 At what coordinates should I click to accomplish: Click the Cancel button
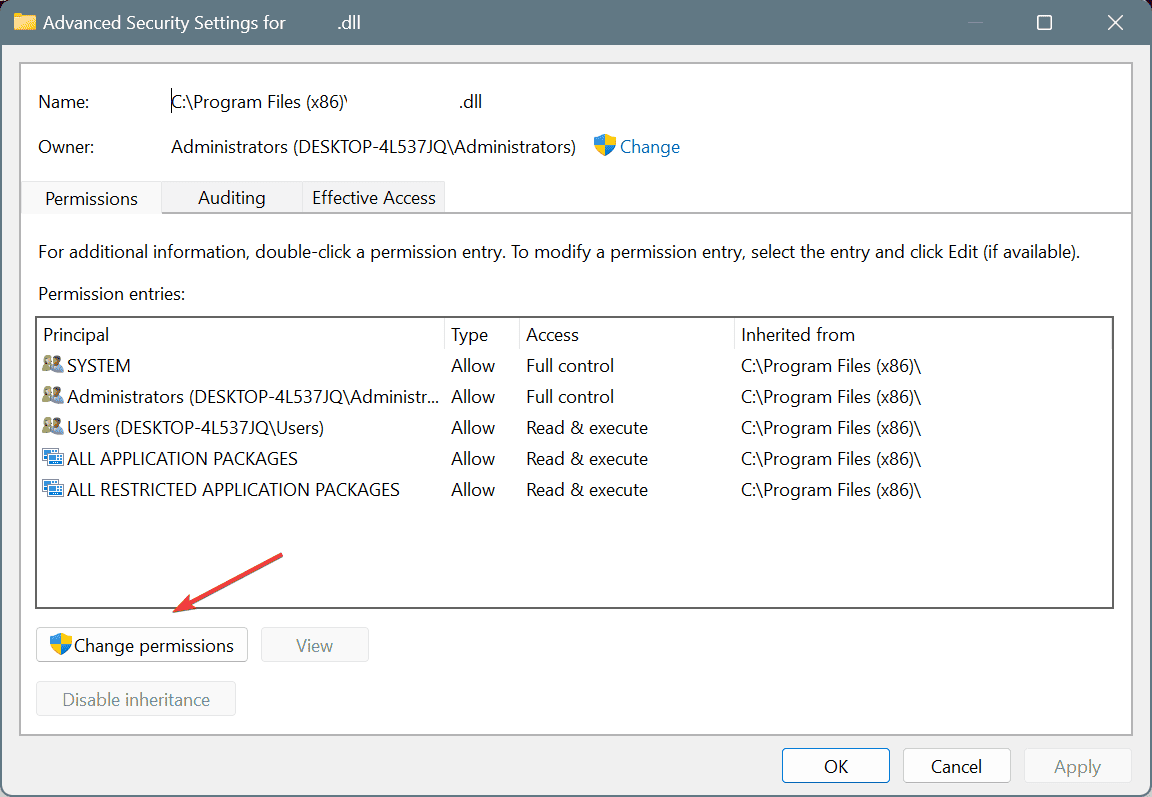click(956, 766)
